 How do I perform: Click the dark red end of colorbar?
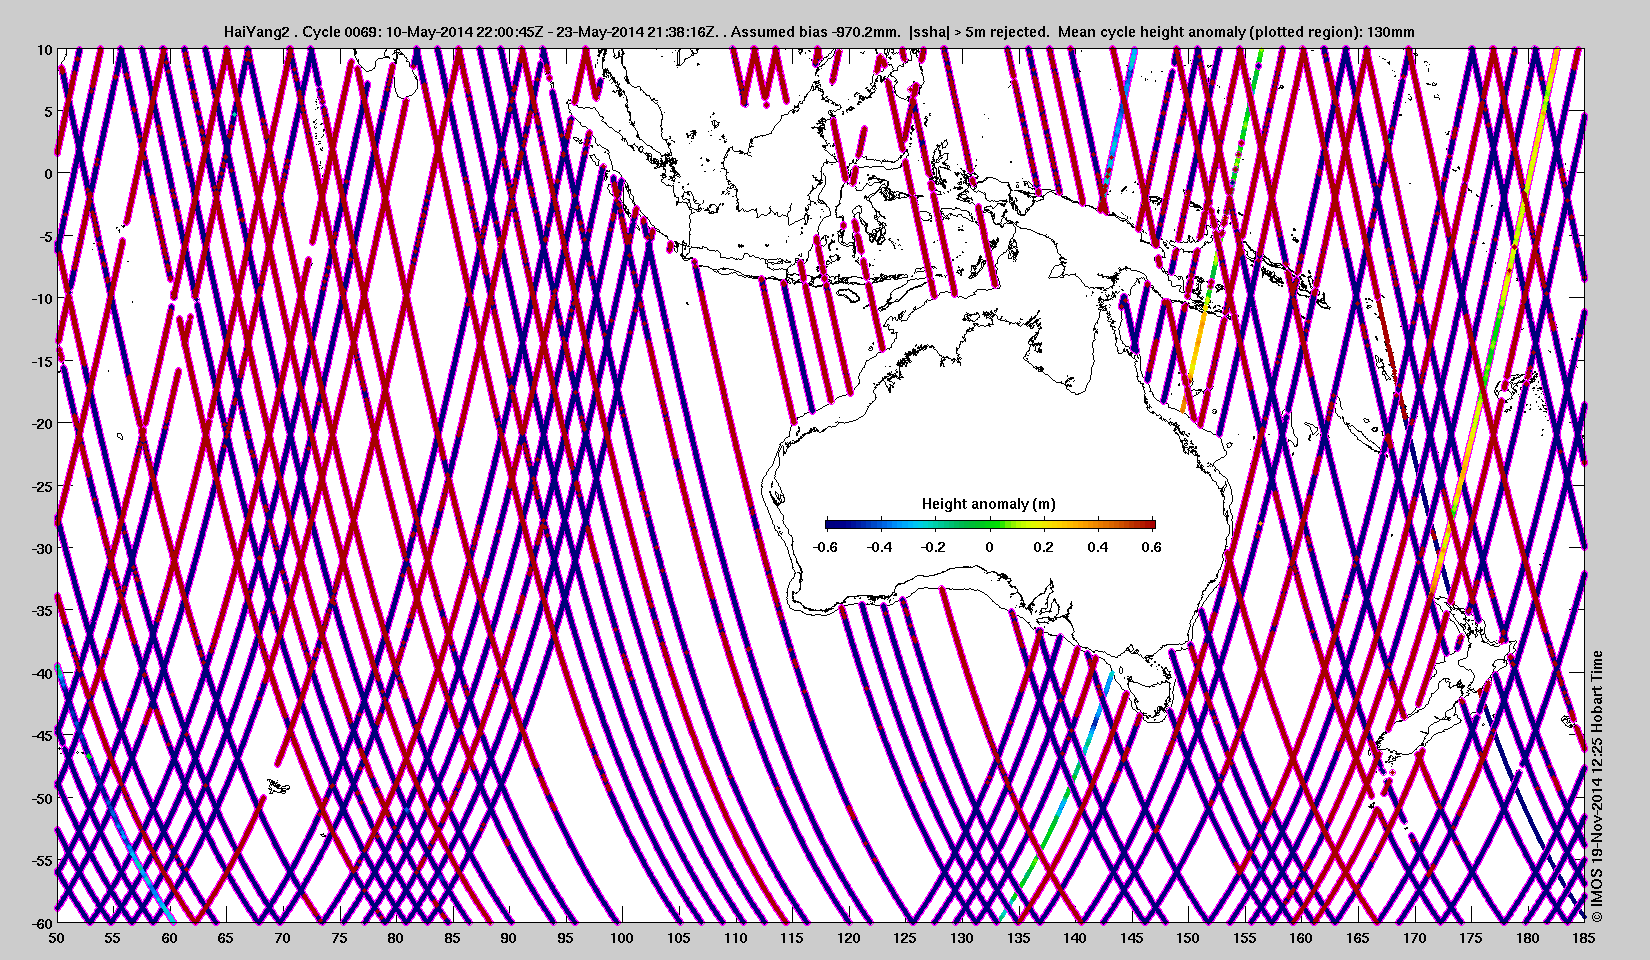[x=1148, y=524]
